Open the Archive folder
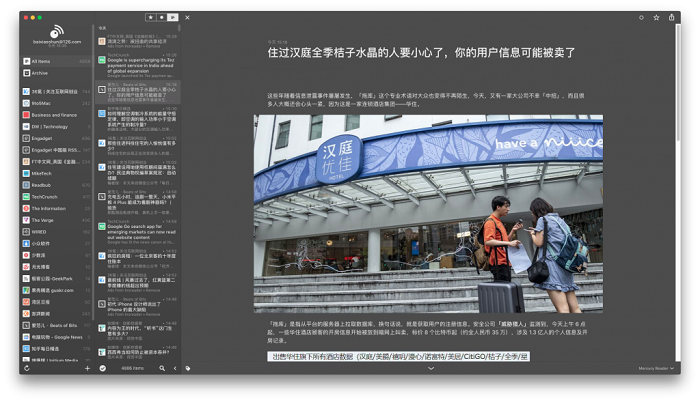 pos(57,73)
